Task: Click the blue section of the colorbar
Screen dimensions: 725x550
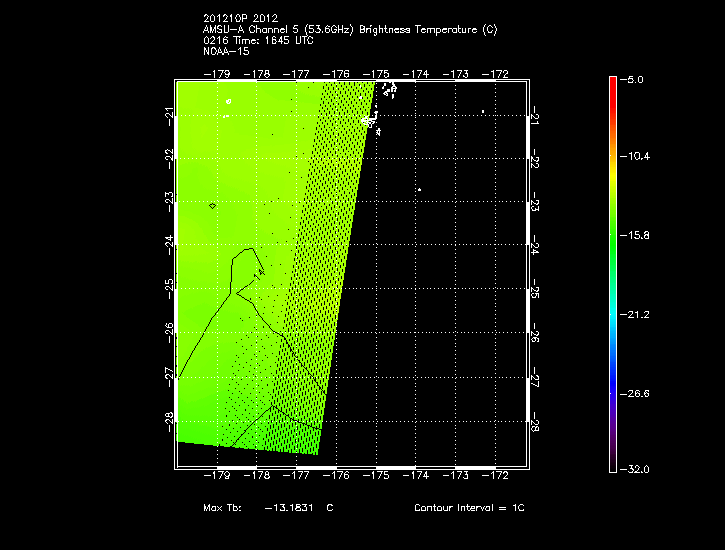Action: (612, 375)
